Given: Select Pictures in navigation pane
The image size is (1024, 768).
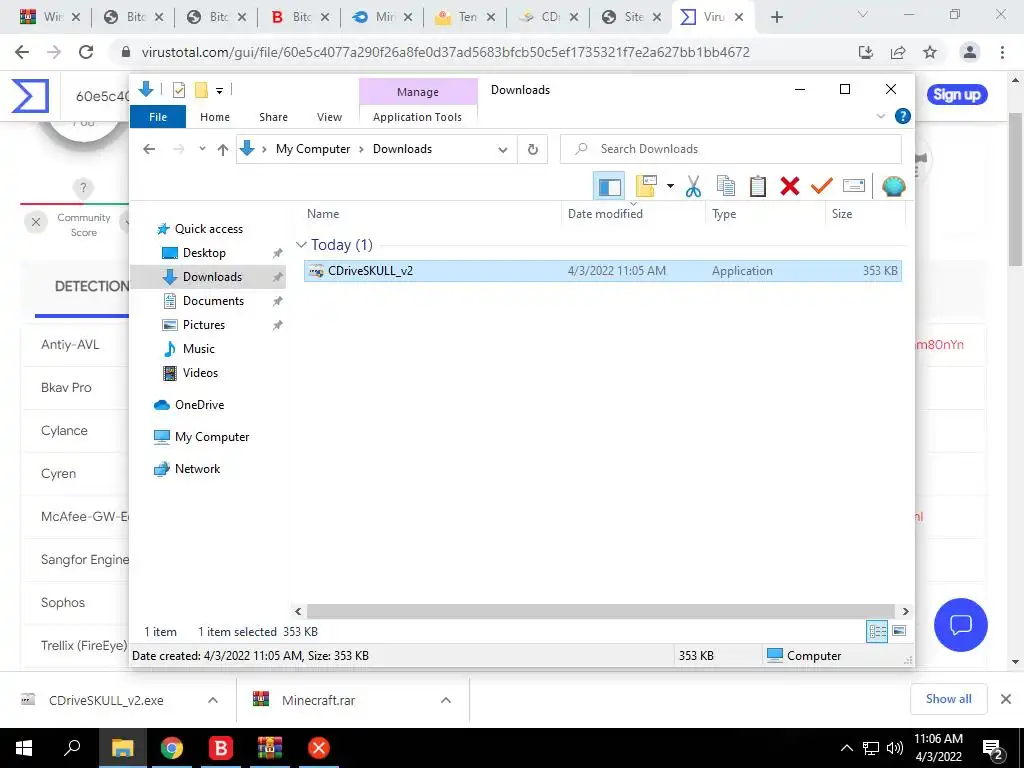Looking at the screenshot, I should 204,325.
